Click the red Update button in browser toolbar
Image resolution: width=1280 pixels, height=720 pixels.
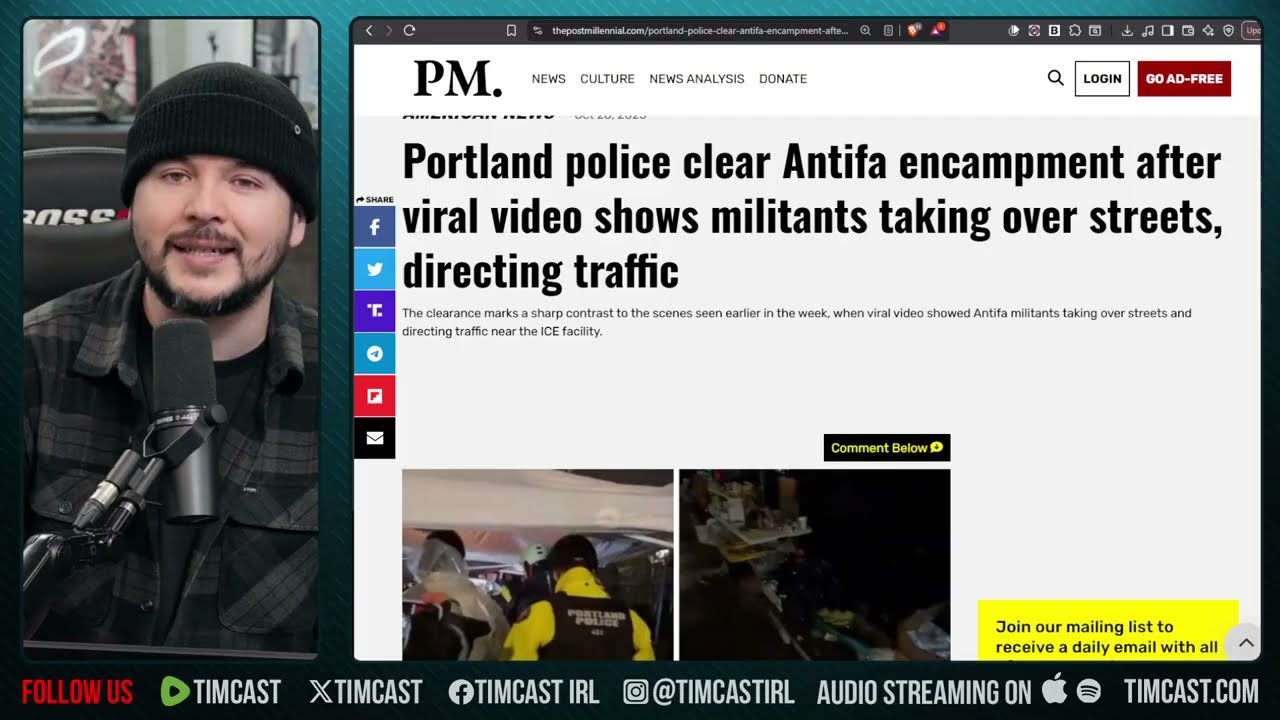[1251, 31]
